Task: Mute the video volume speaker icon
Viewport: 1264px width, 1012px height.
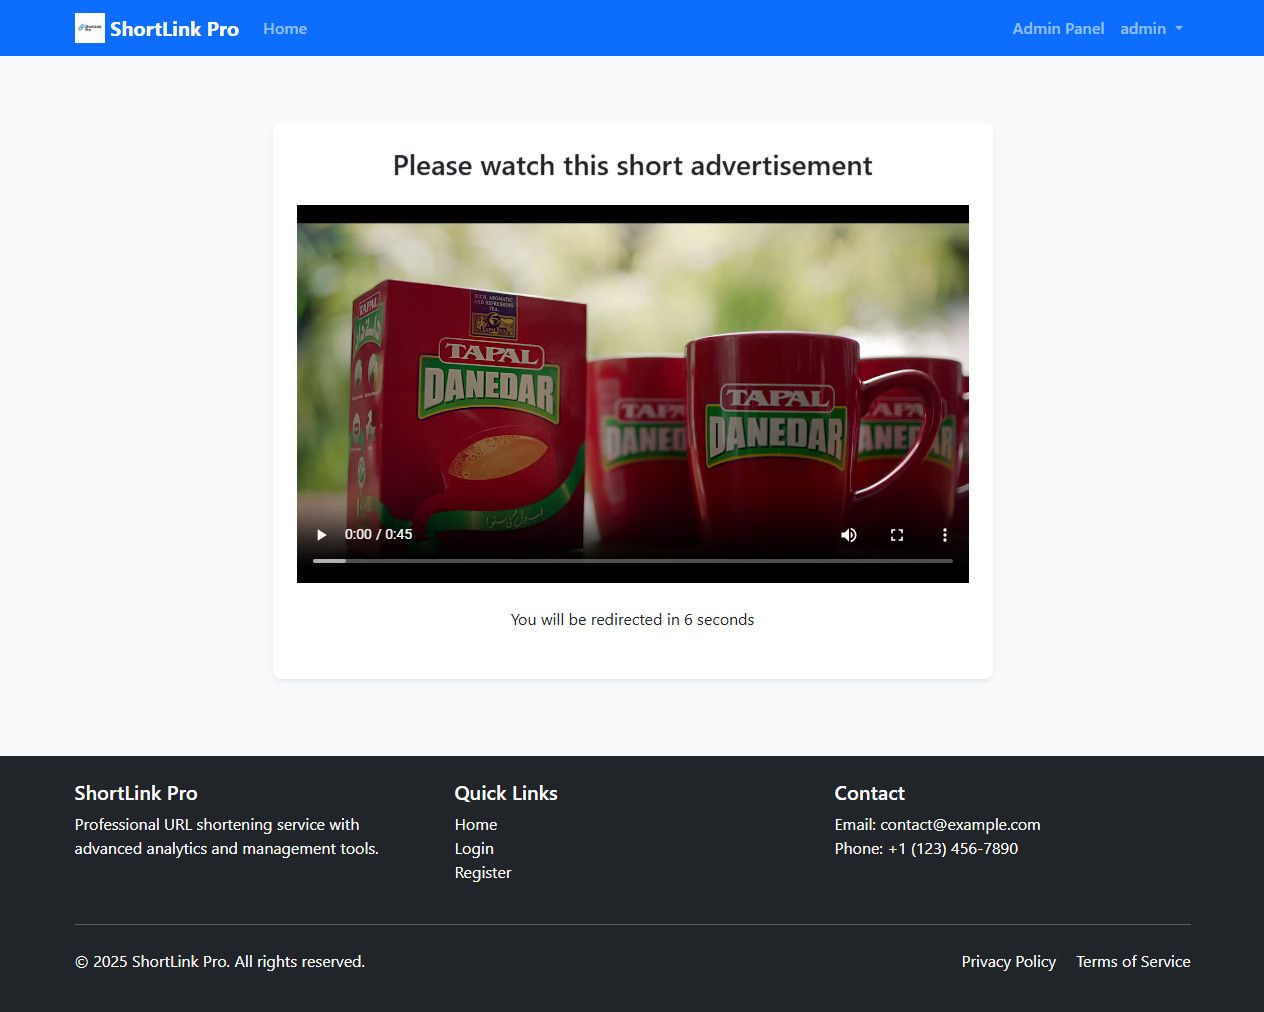Action: coord(849,535)
